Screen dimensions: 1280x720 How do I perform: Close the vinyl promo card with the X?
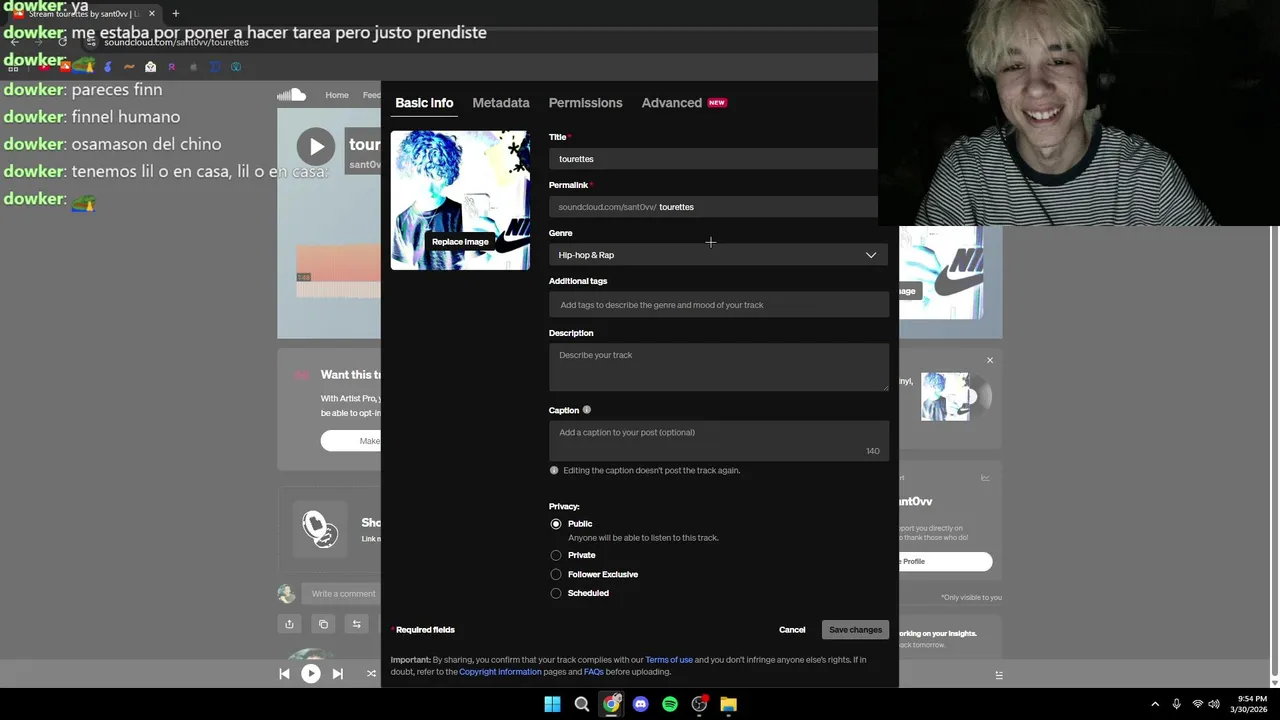[x=990, y=360]
